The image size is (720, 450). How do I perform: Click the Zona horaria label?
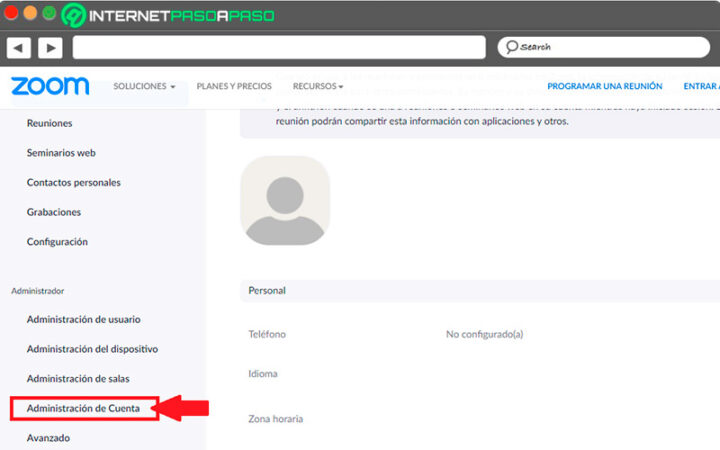(276, 419)
